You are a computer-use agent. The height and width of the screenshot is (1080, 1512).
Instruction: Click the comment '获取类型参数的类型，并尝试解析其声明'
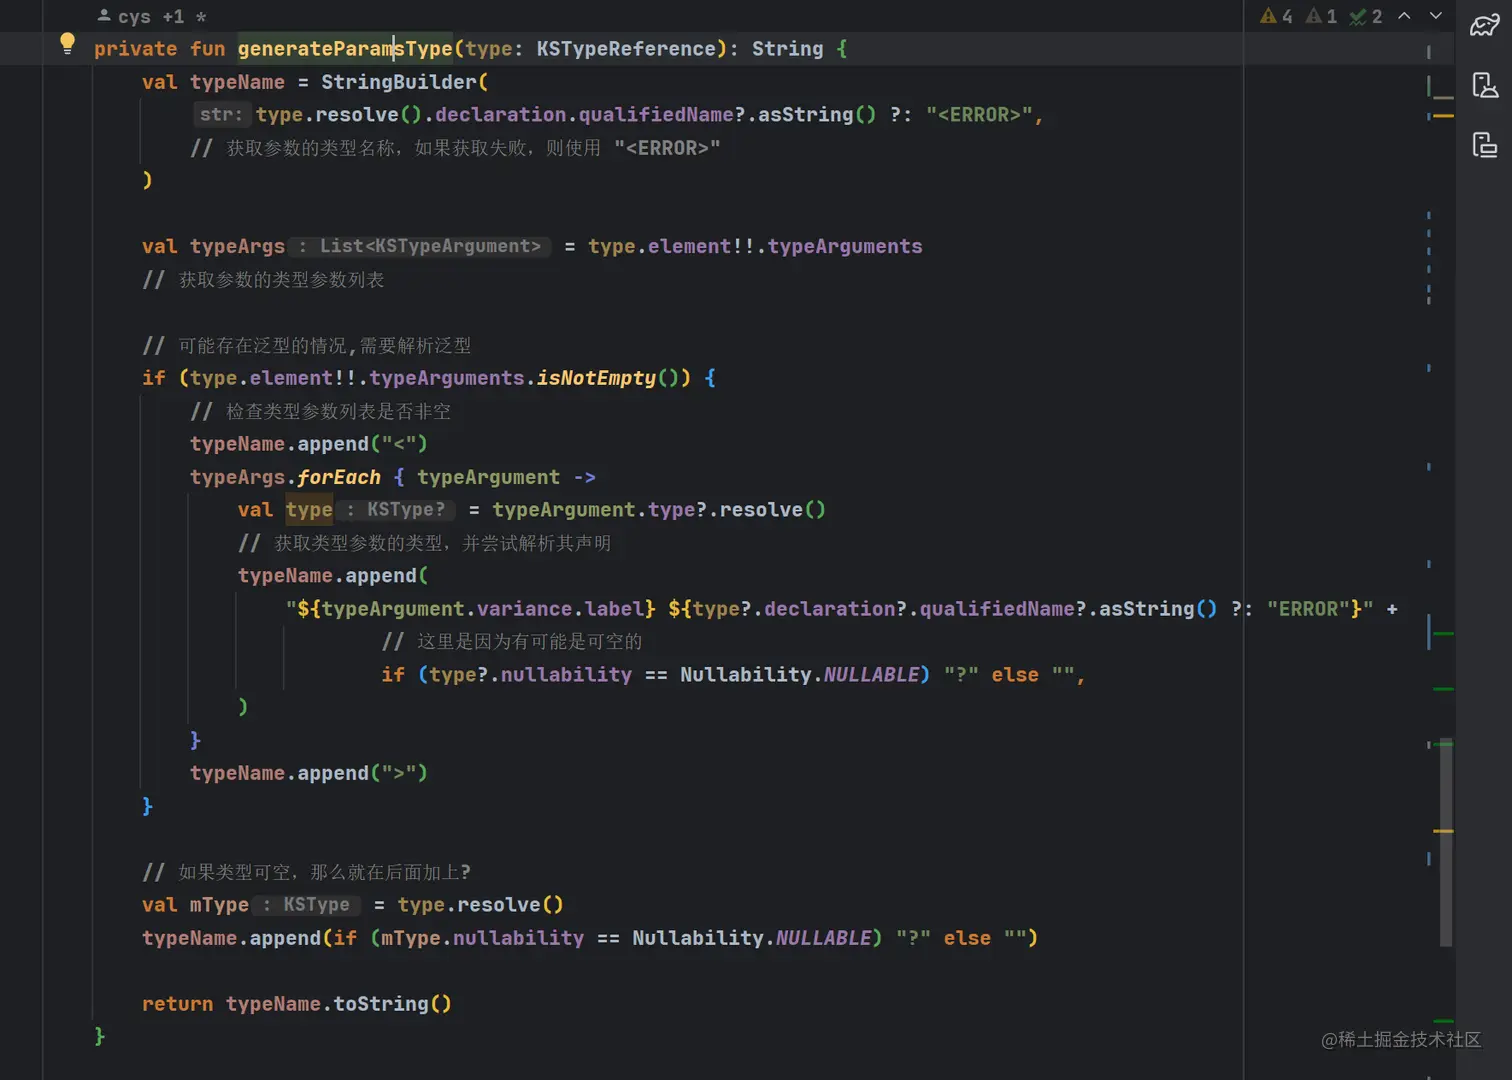[x=424, y=543]
